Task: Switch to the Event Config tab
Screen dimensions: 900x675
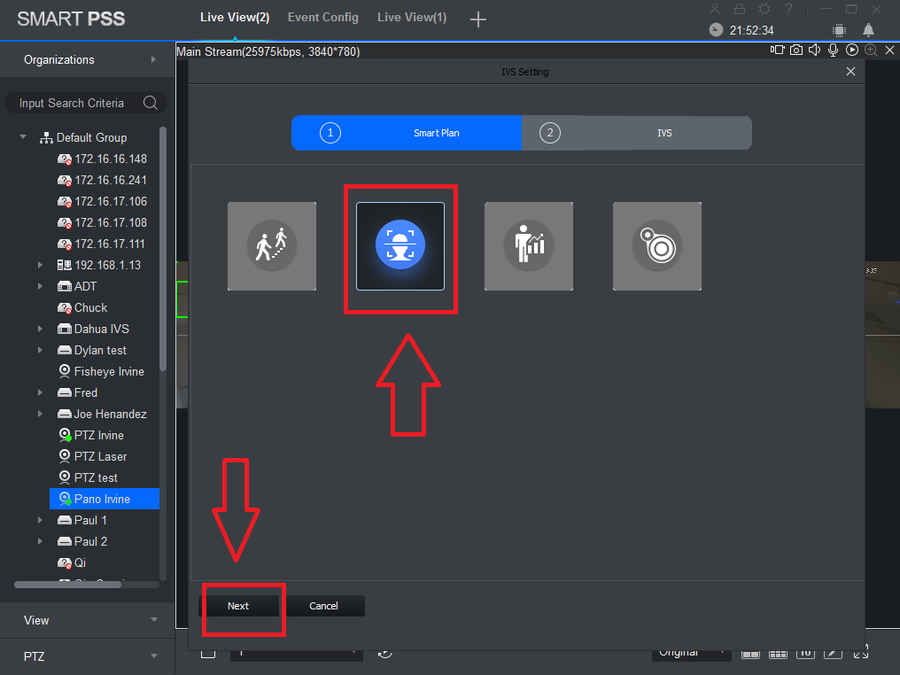Action: (x=323, y=18)
